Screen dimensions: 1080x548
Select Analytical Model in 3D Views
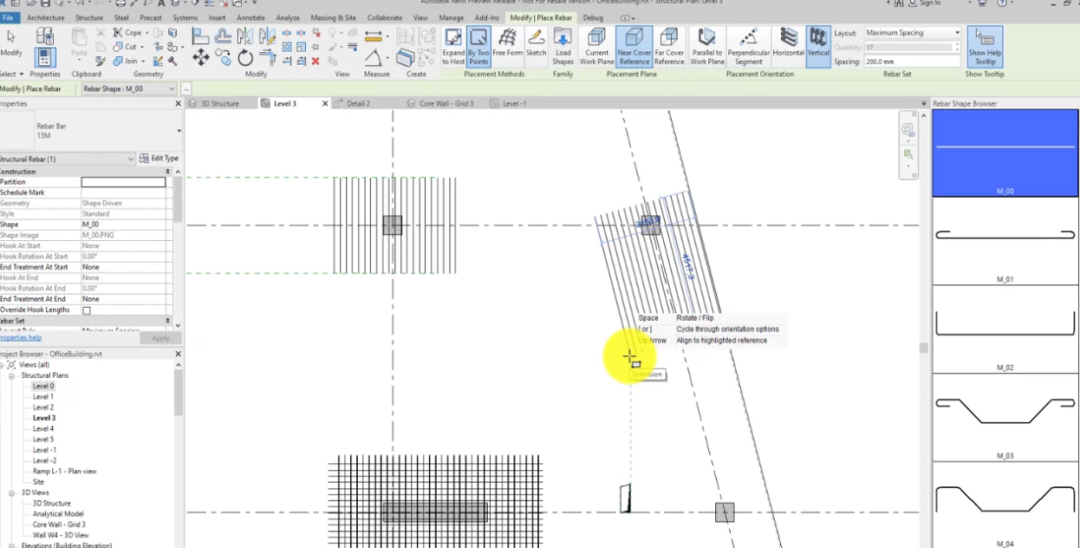[x=58, y=514]
